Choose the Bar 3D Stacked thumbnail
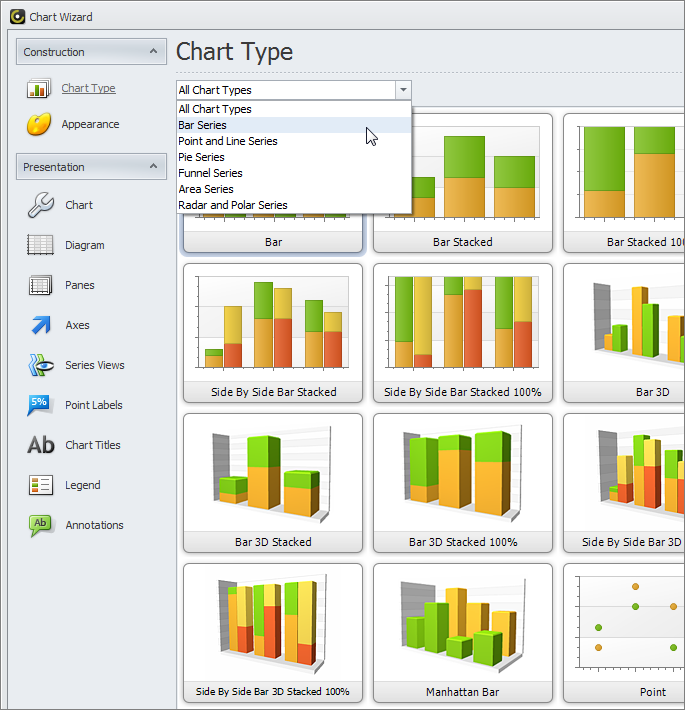Viewport: 685px width, 710px height. [x=272, y=482]
